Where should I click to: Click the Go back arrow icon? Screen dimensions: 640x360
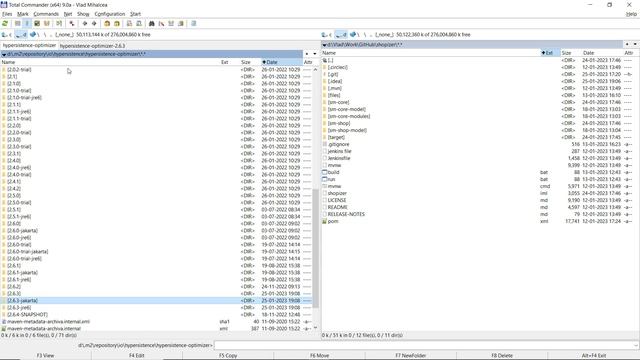[85, 24]
